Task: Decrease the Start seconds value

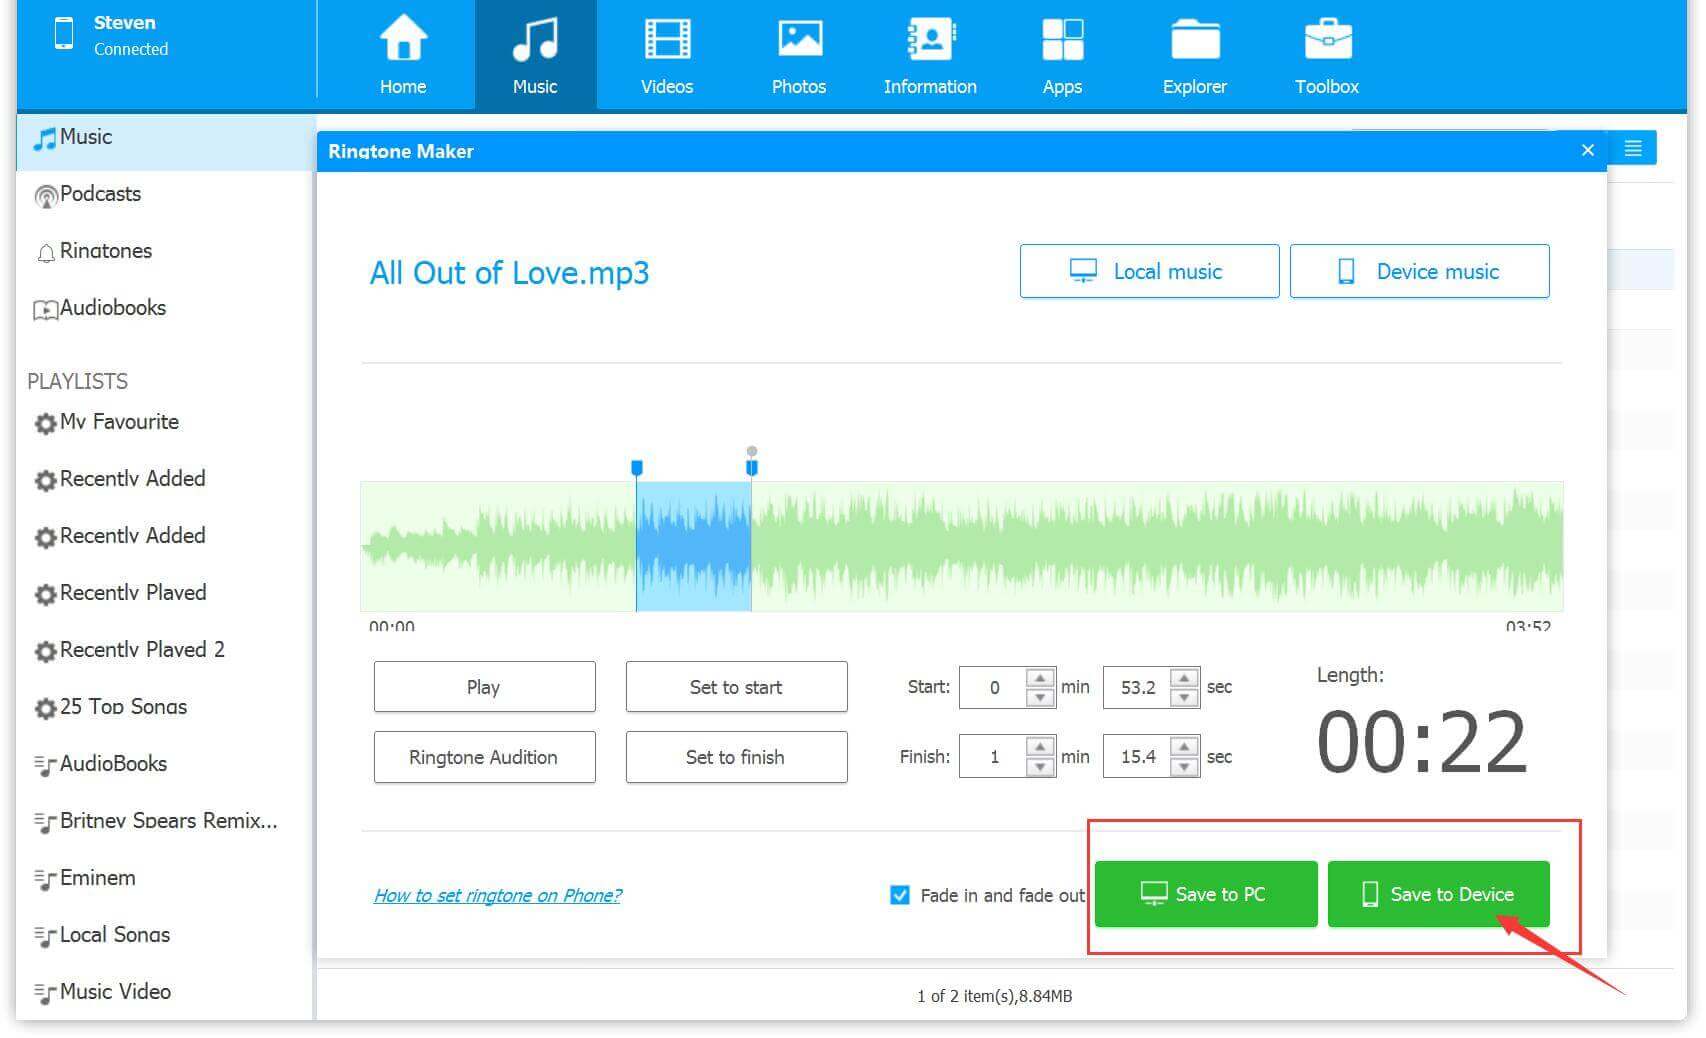Action: (1184, 697)
